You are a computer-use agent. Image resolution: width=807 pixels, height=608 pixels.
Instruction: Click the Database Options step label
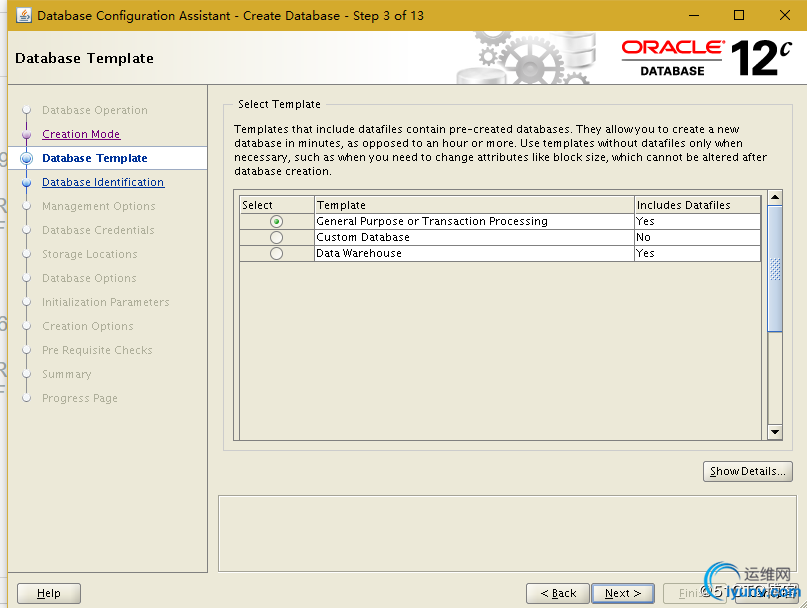point(89,279)
